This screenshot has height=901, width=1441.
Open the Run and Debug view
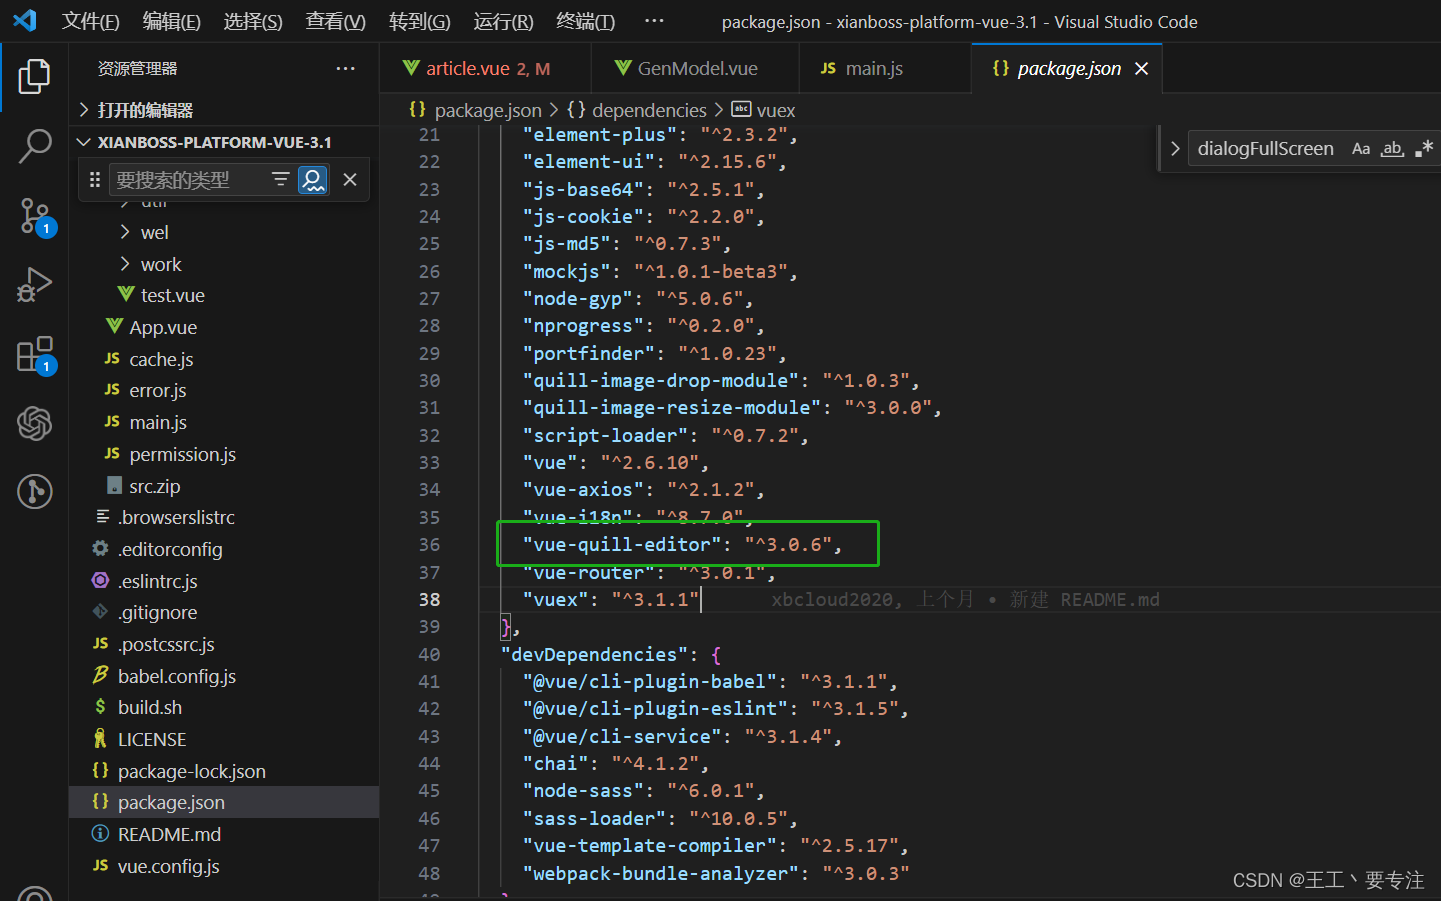pyautogui.click(x=35, y=285)
